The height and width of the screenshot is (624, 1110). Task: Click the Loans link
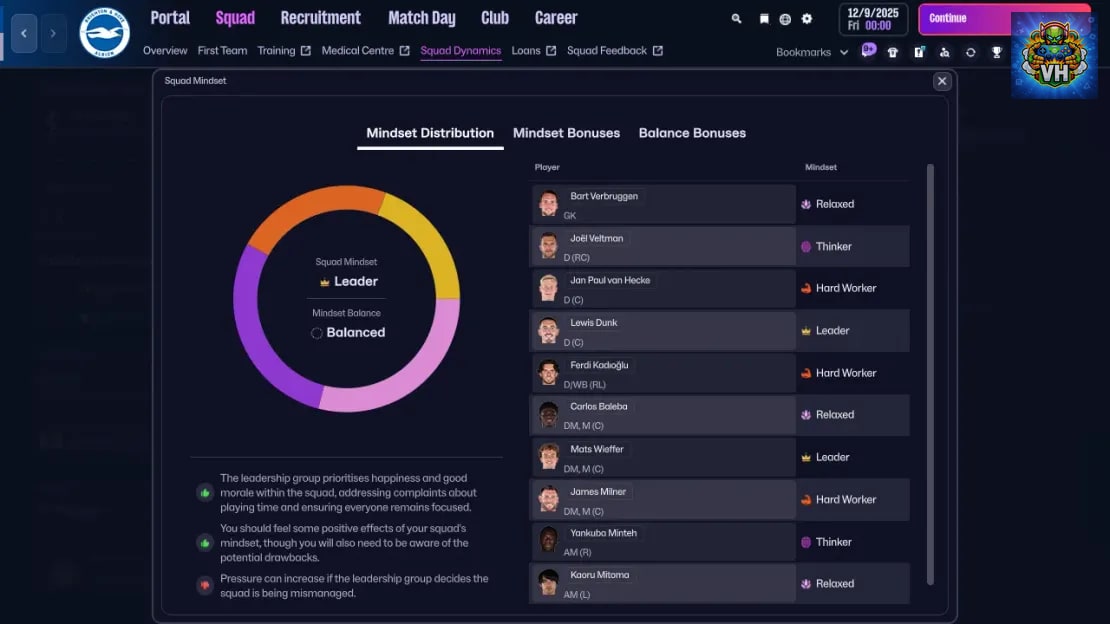tap(526, 51)
